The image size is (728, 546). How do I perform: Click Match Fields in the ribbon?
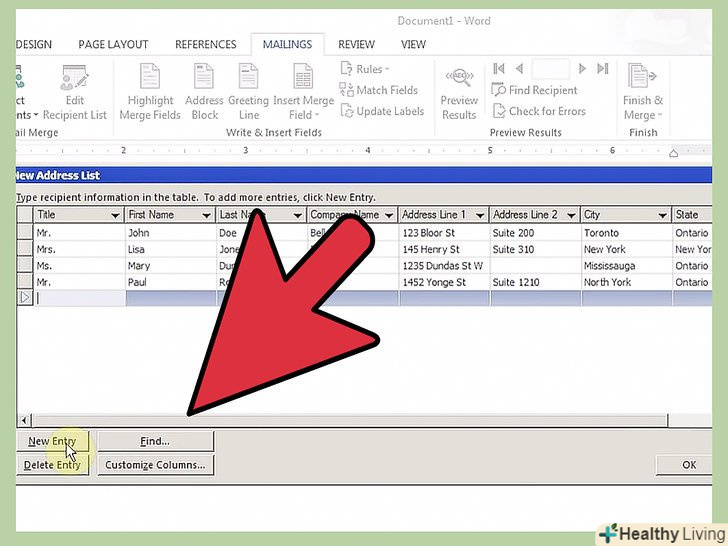click(x=378, y=90)
